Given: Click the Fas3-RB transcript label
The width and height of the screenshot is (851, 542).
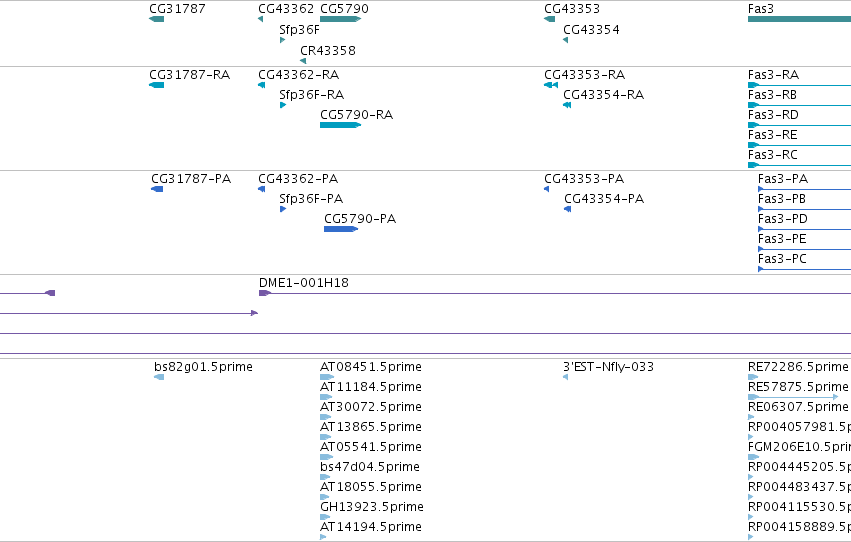Looking at the screenshot, I should pos(772,95).
